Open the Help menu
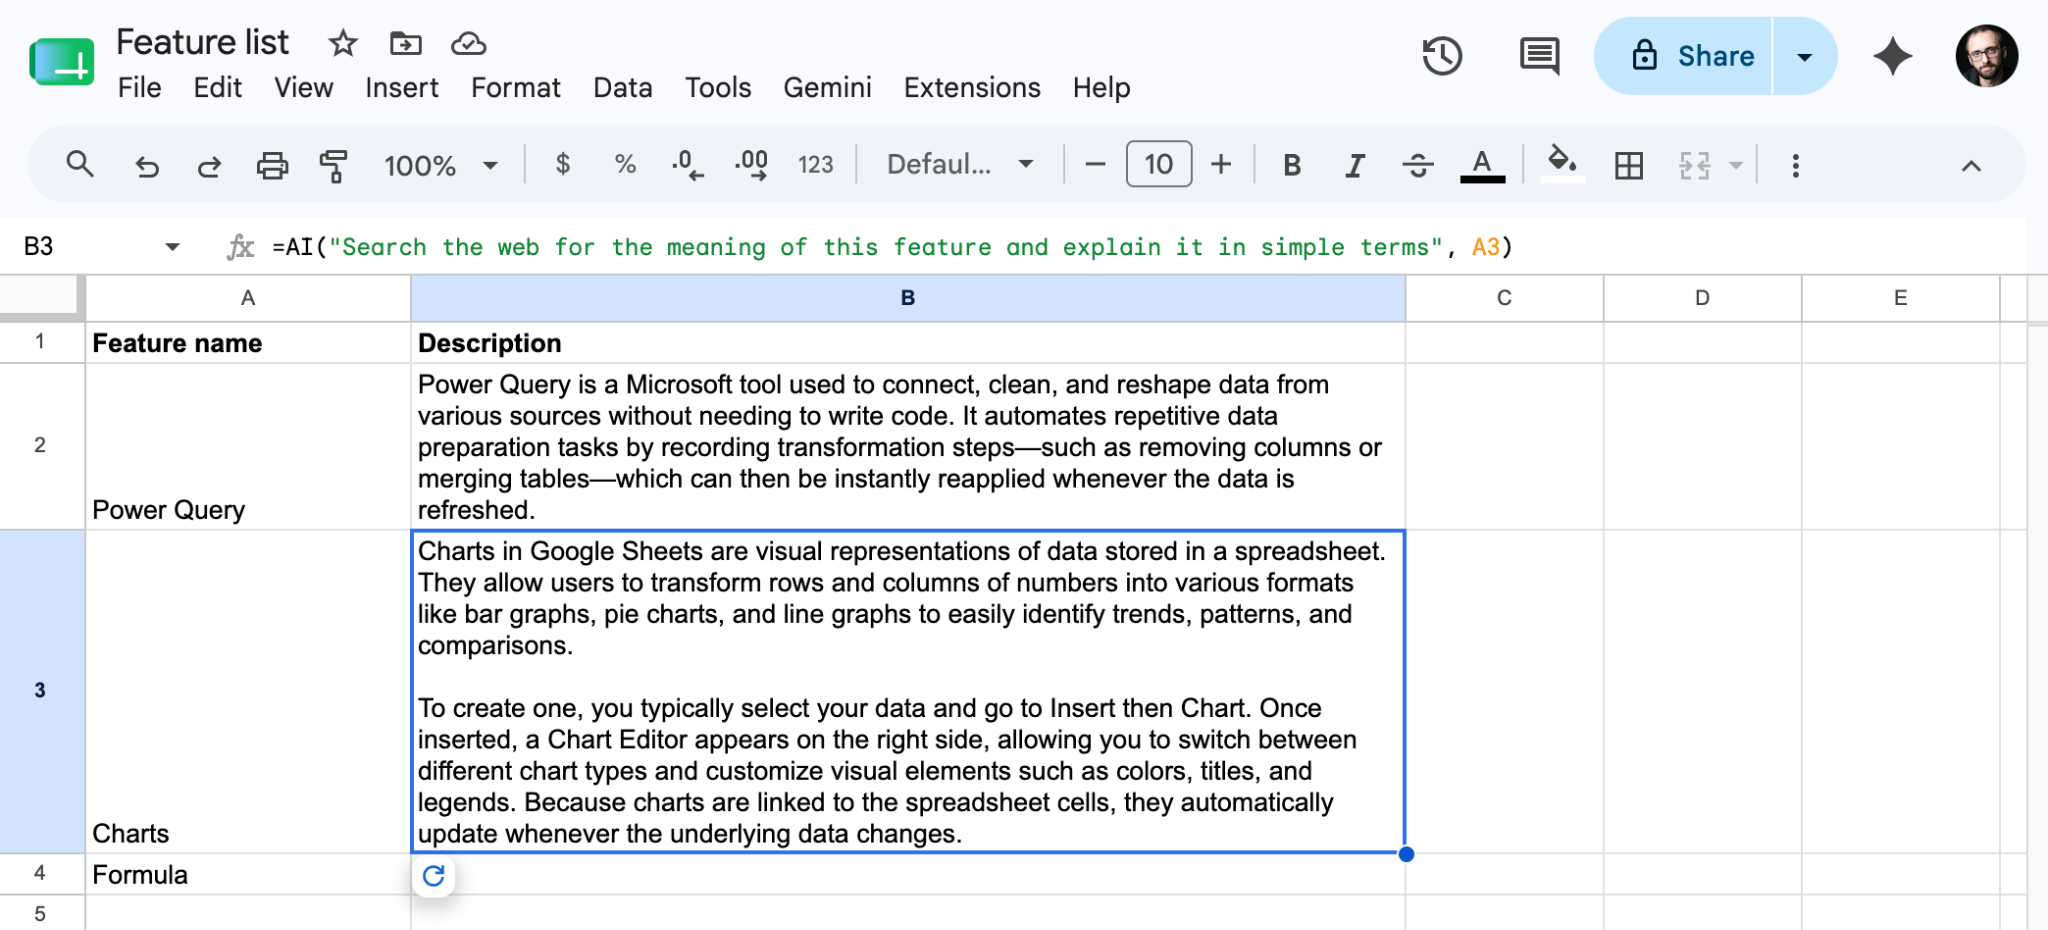The height and width of the screenshot is (930, 2048). tap(1101, 88)
